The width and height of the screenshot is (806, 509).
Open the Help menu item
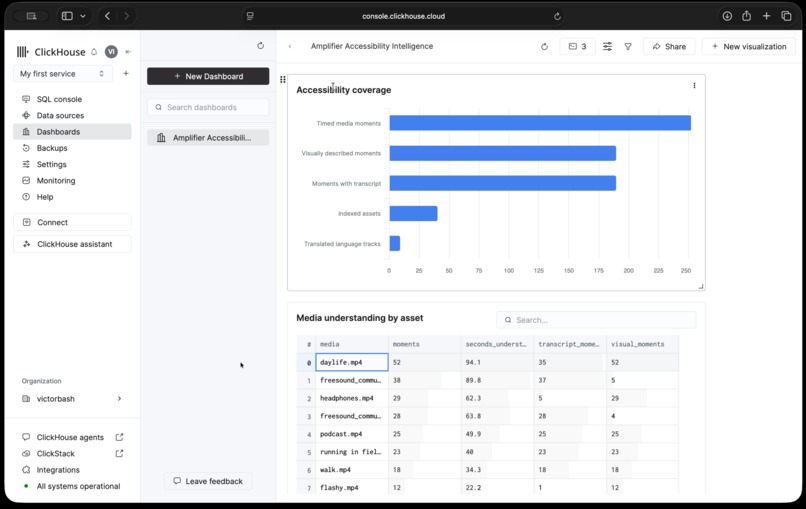(44, 197)
